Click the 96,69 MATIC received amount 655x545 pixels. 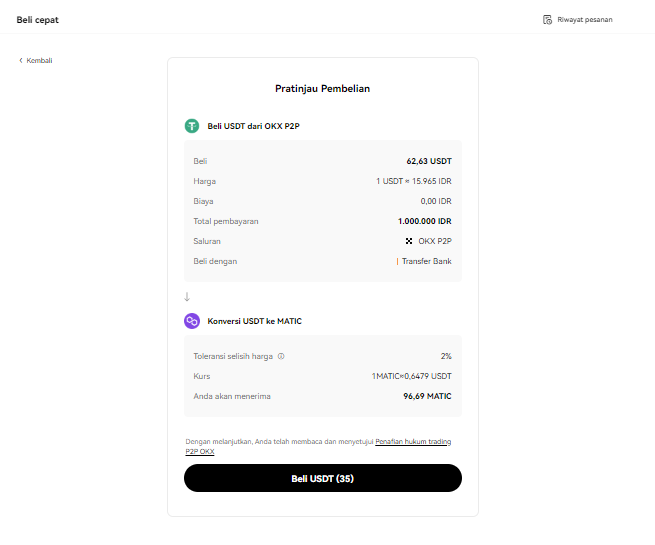point(427,396)
